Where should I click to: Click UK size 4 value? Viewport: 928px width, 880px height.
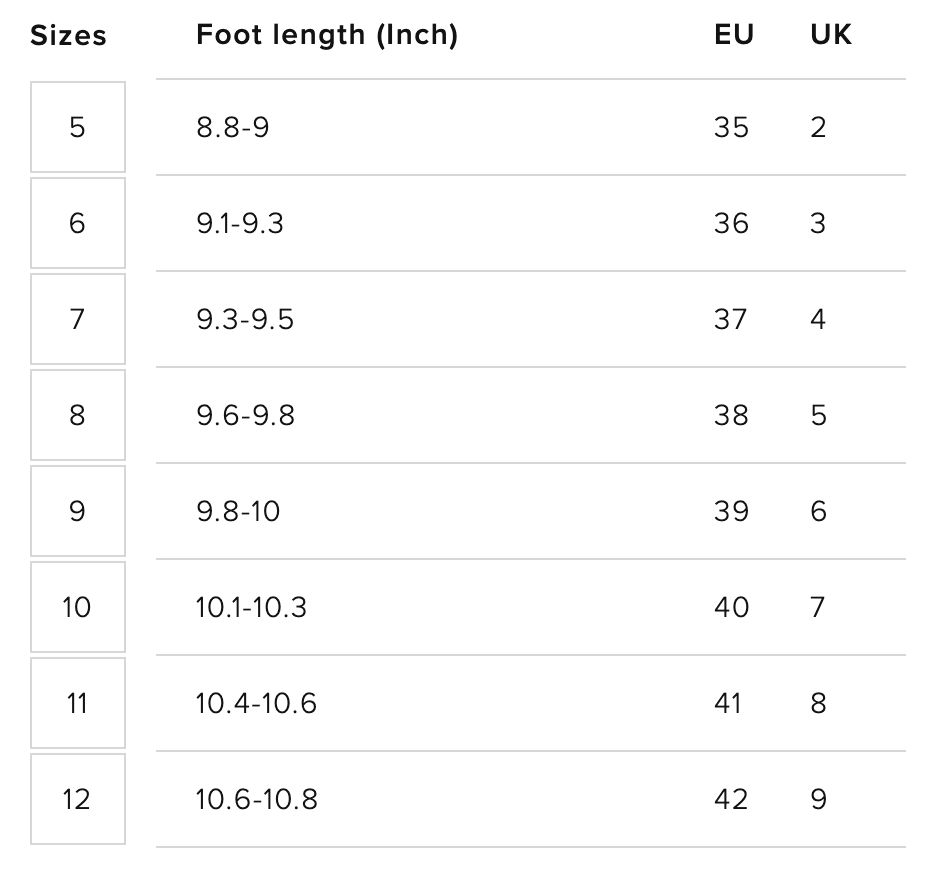coord(818,319)
